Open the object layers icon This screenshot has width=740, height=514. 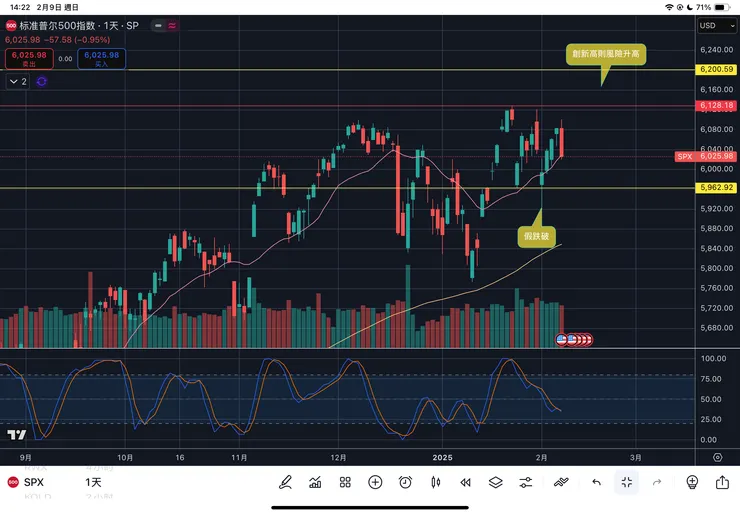pyautogui.click(x=495, y=482)
